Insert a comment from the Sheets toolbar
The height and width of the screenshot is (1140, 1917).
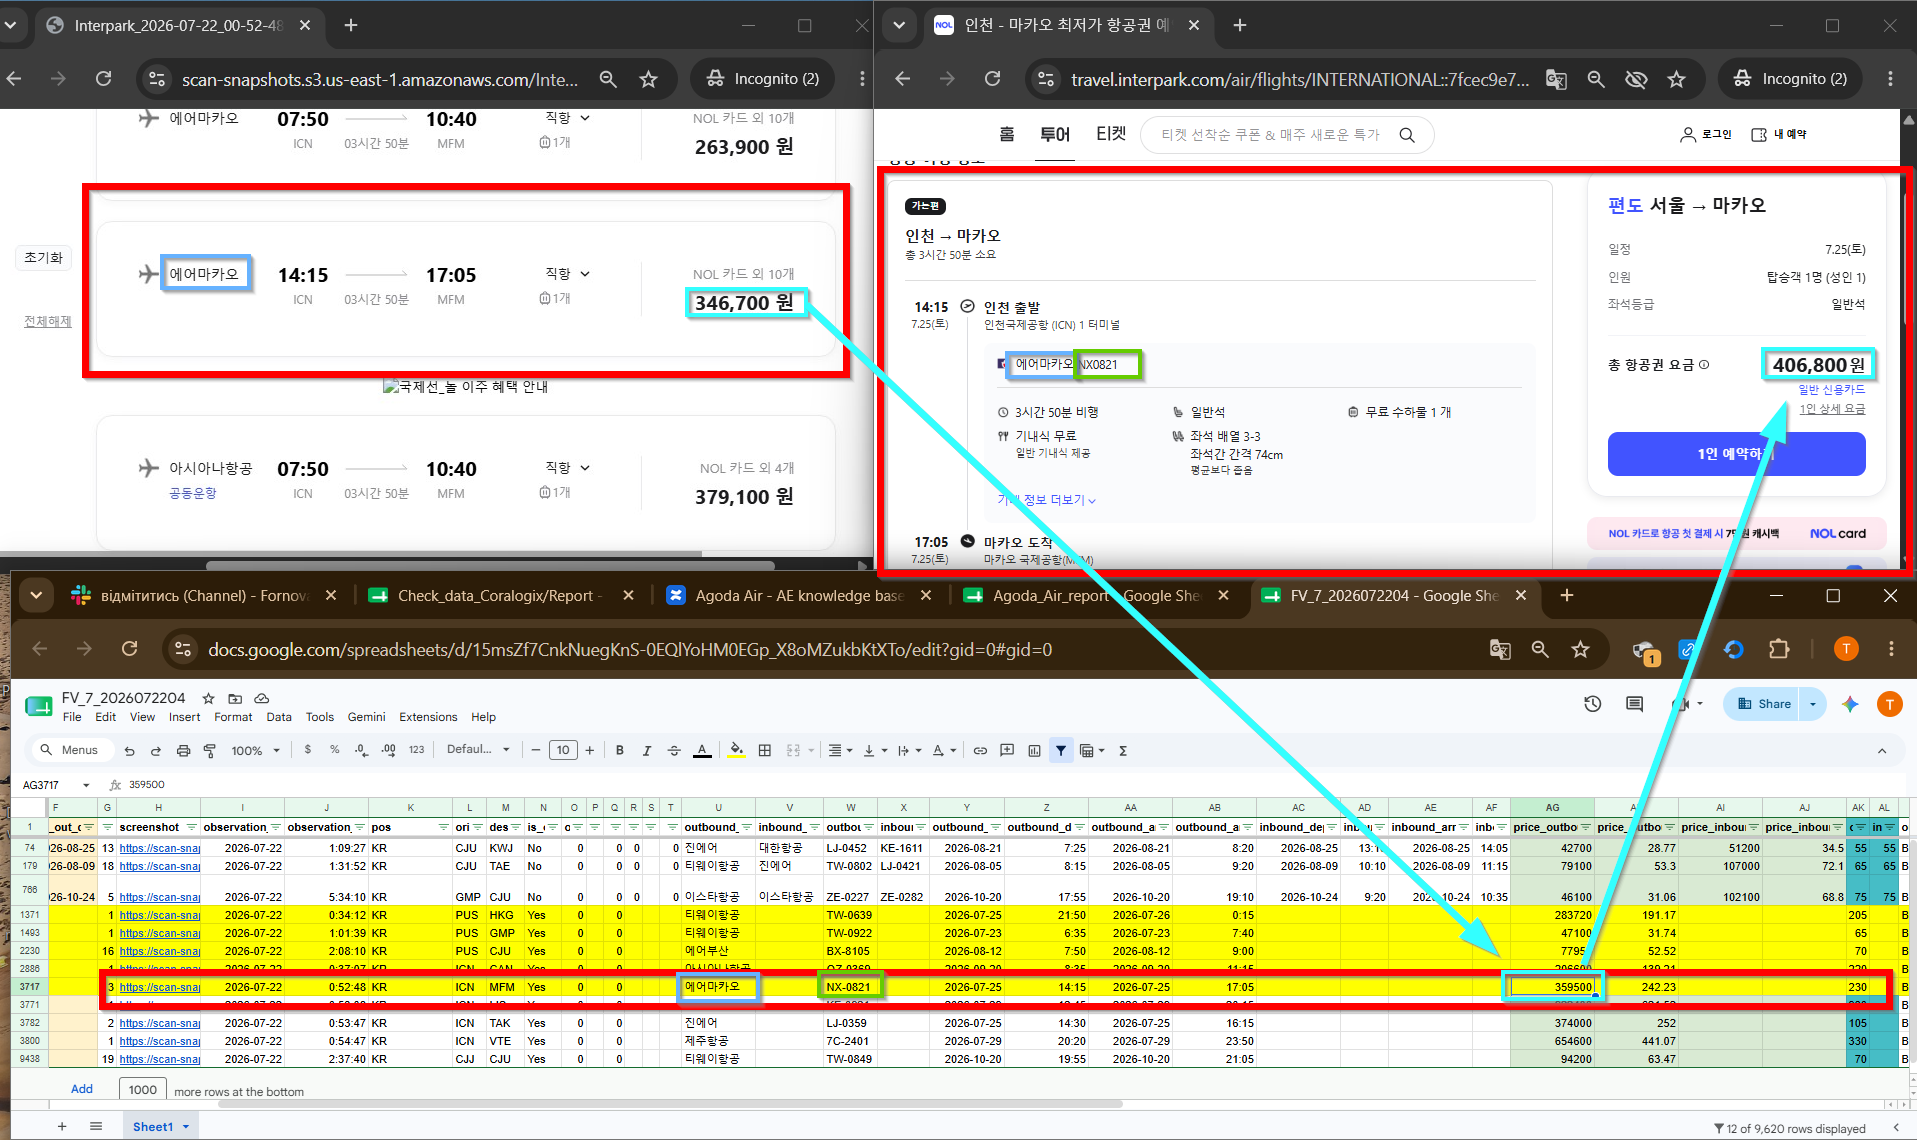click(1007, 750)
